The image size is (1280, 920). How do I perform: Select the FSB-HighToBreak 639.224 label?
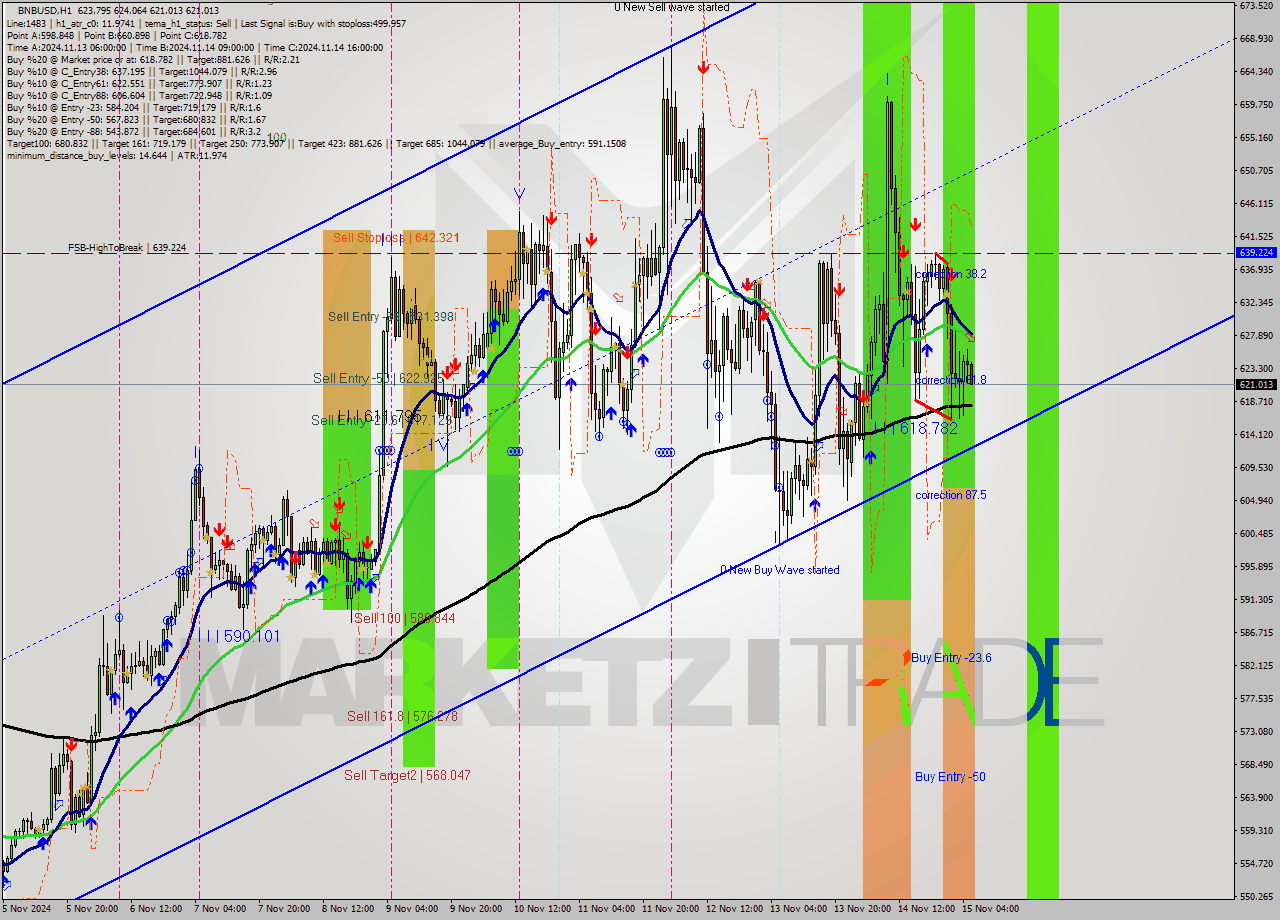(x=127, y=247)
